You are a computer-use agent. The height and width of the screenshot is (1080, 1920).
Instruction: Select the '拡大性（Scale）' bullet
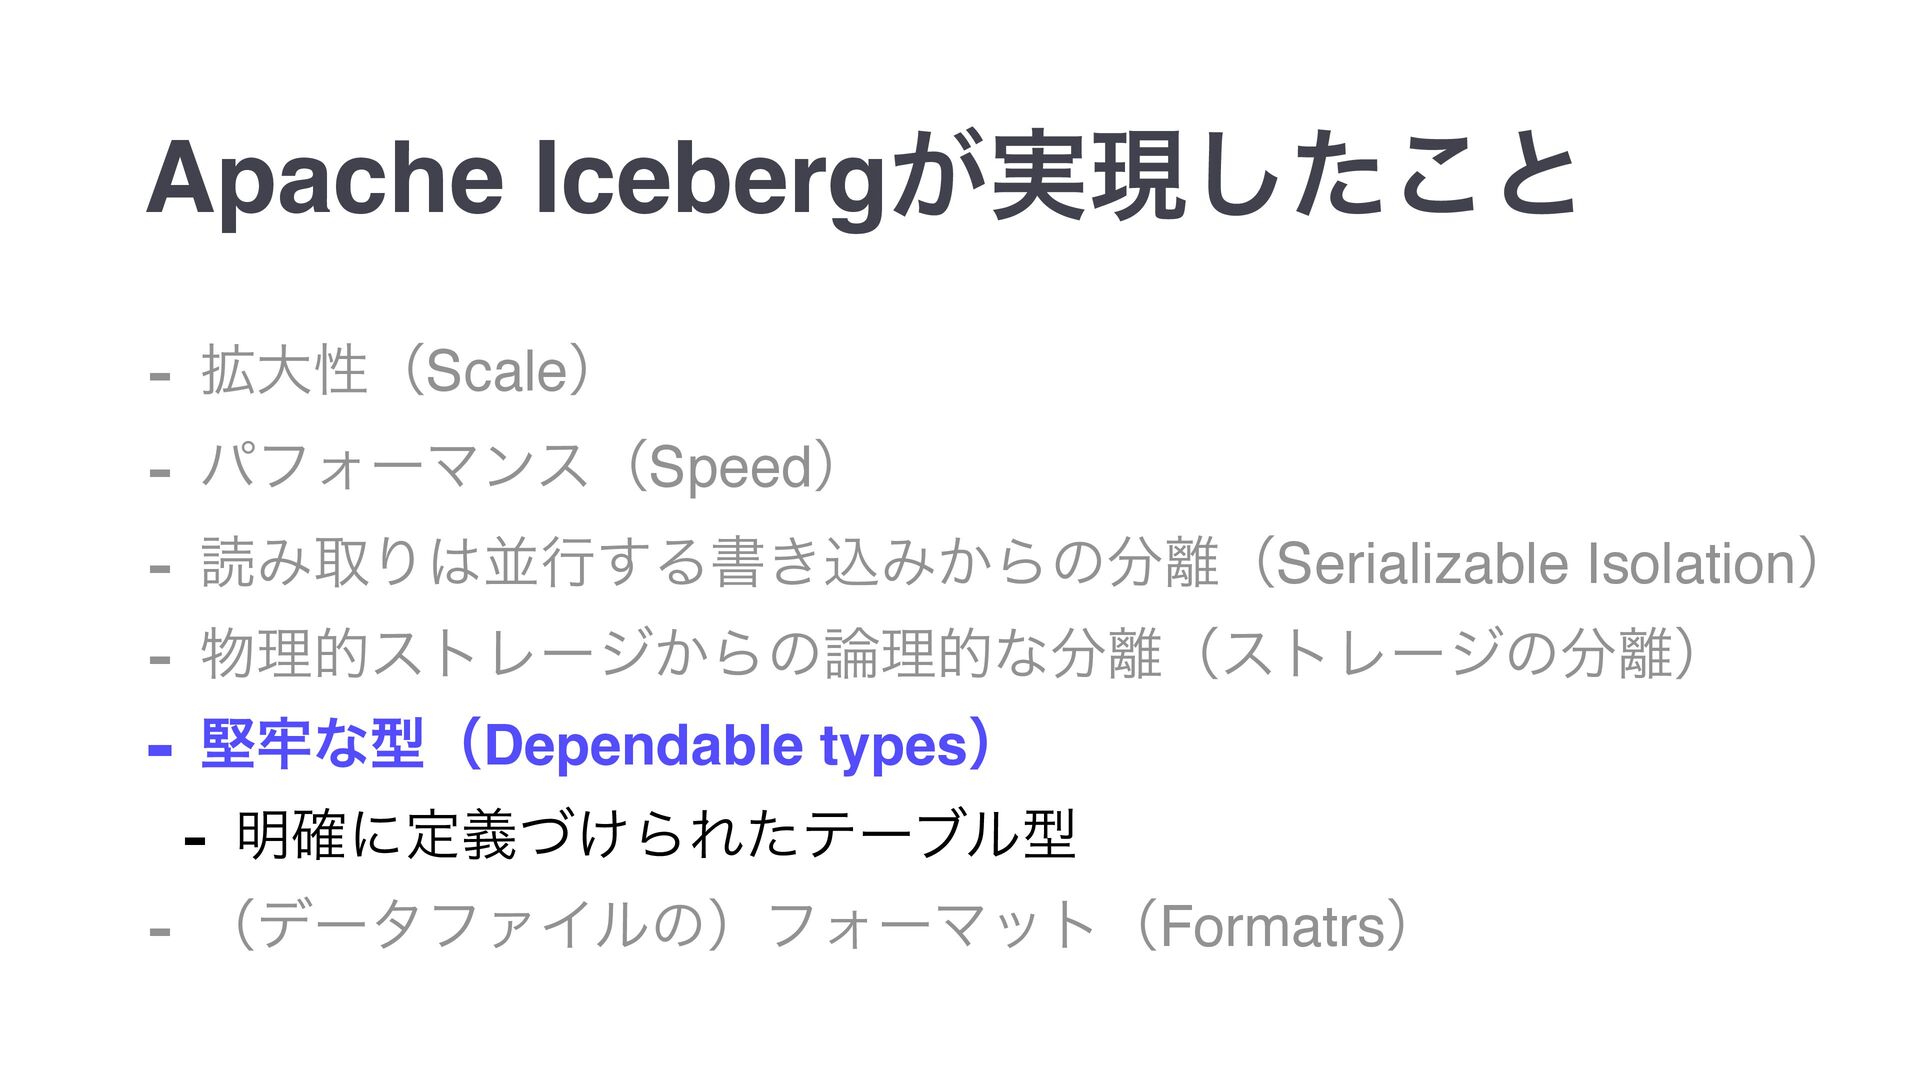[403, 371]
